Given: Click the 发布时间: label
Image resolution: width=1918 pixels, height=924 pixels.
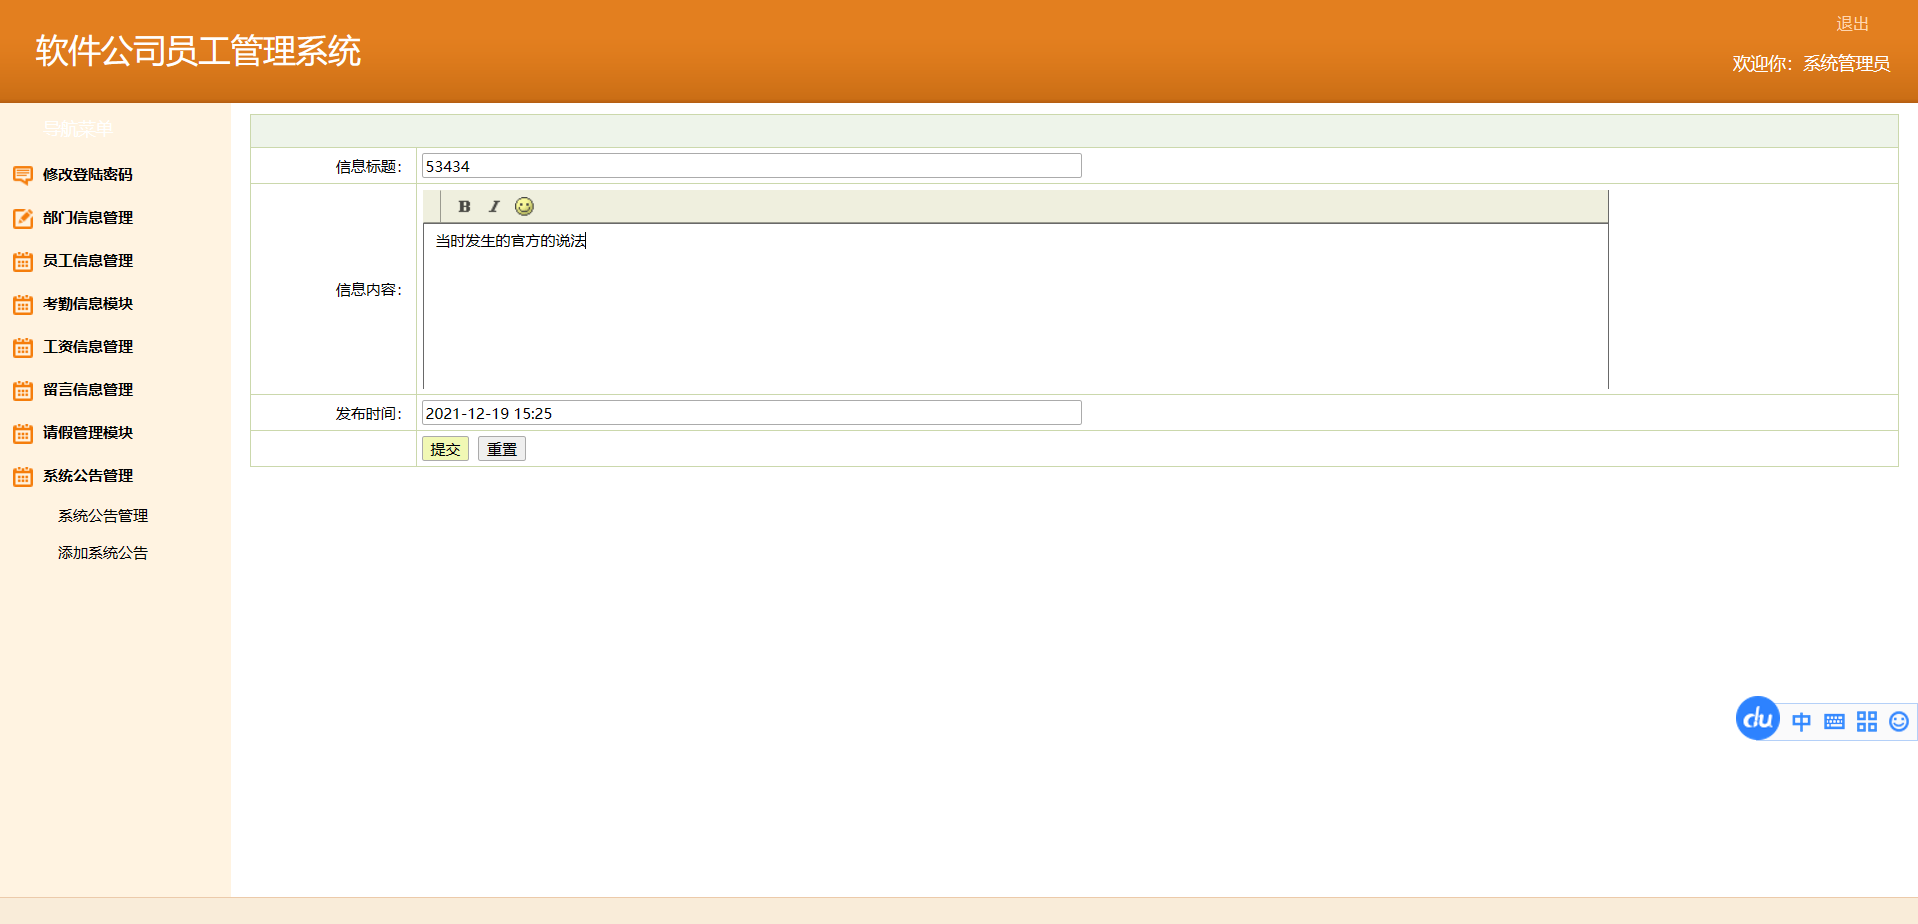Looking at the screenshot, I should (x=369, y=413).
